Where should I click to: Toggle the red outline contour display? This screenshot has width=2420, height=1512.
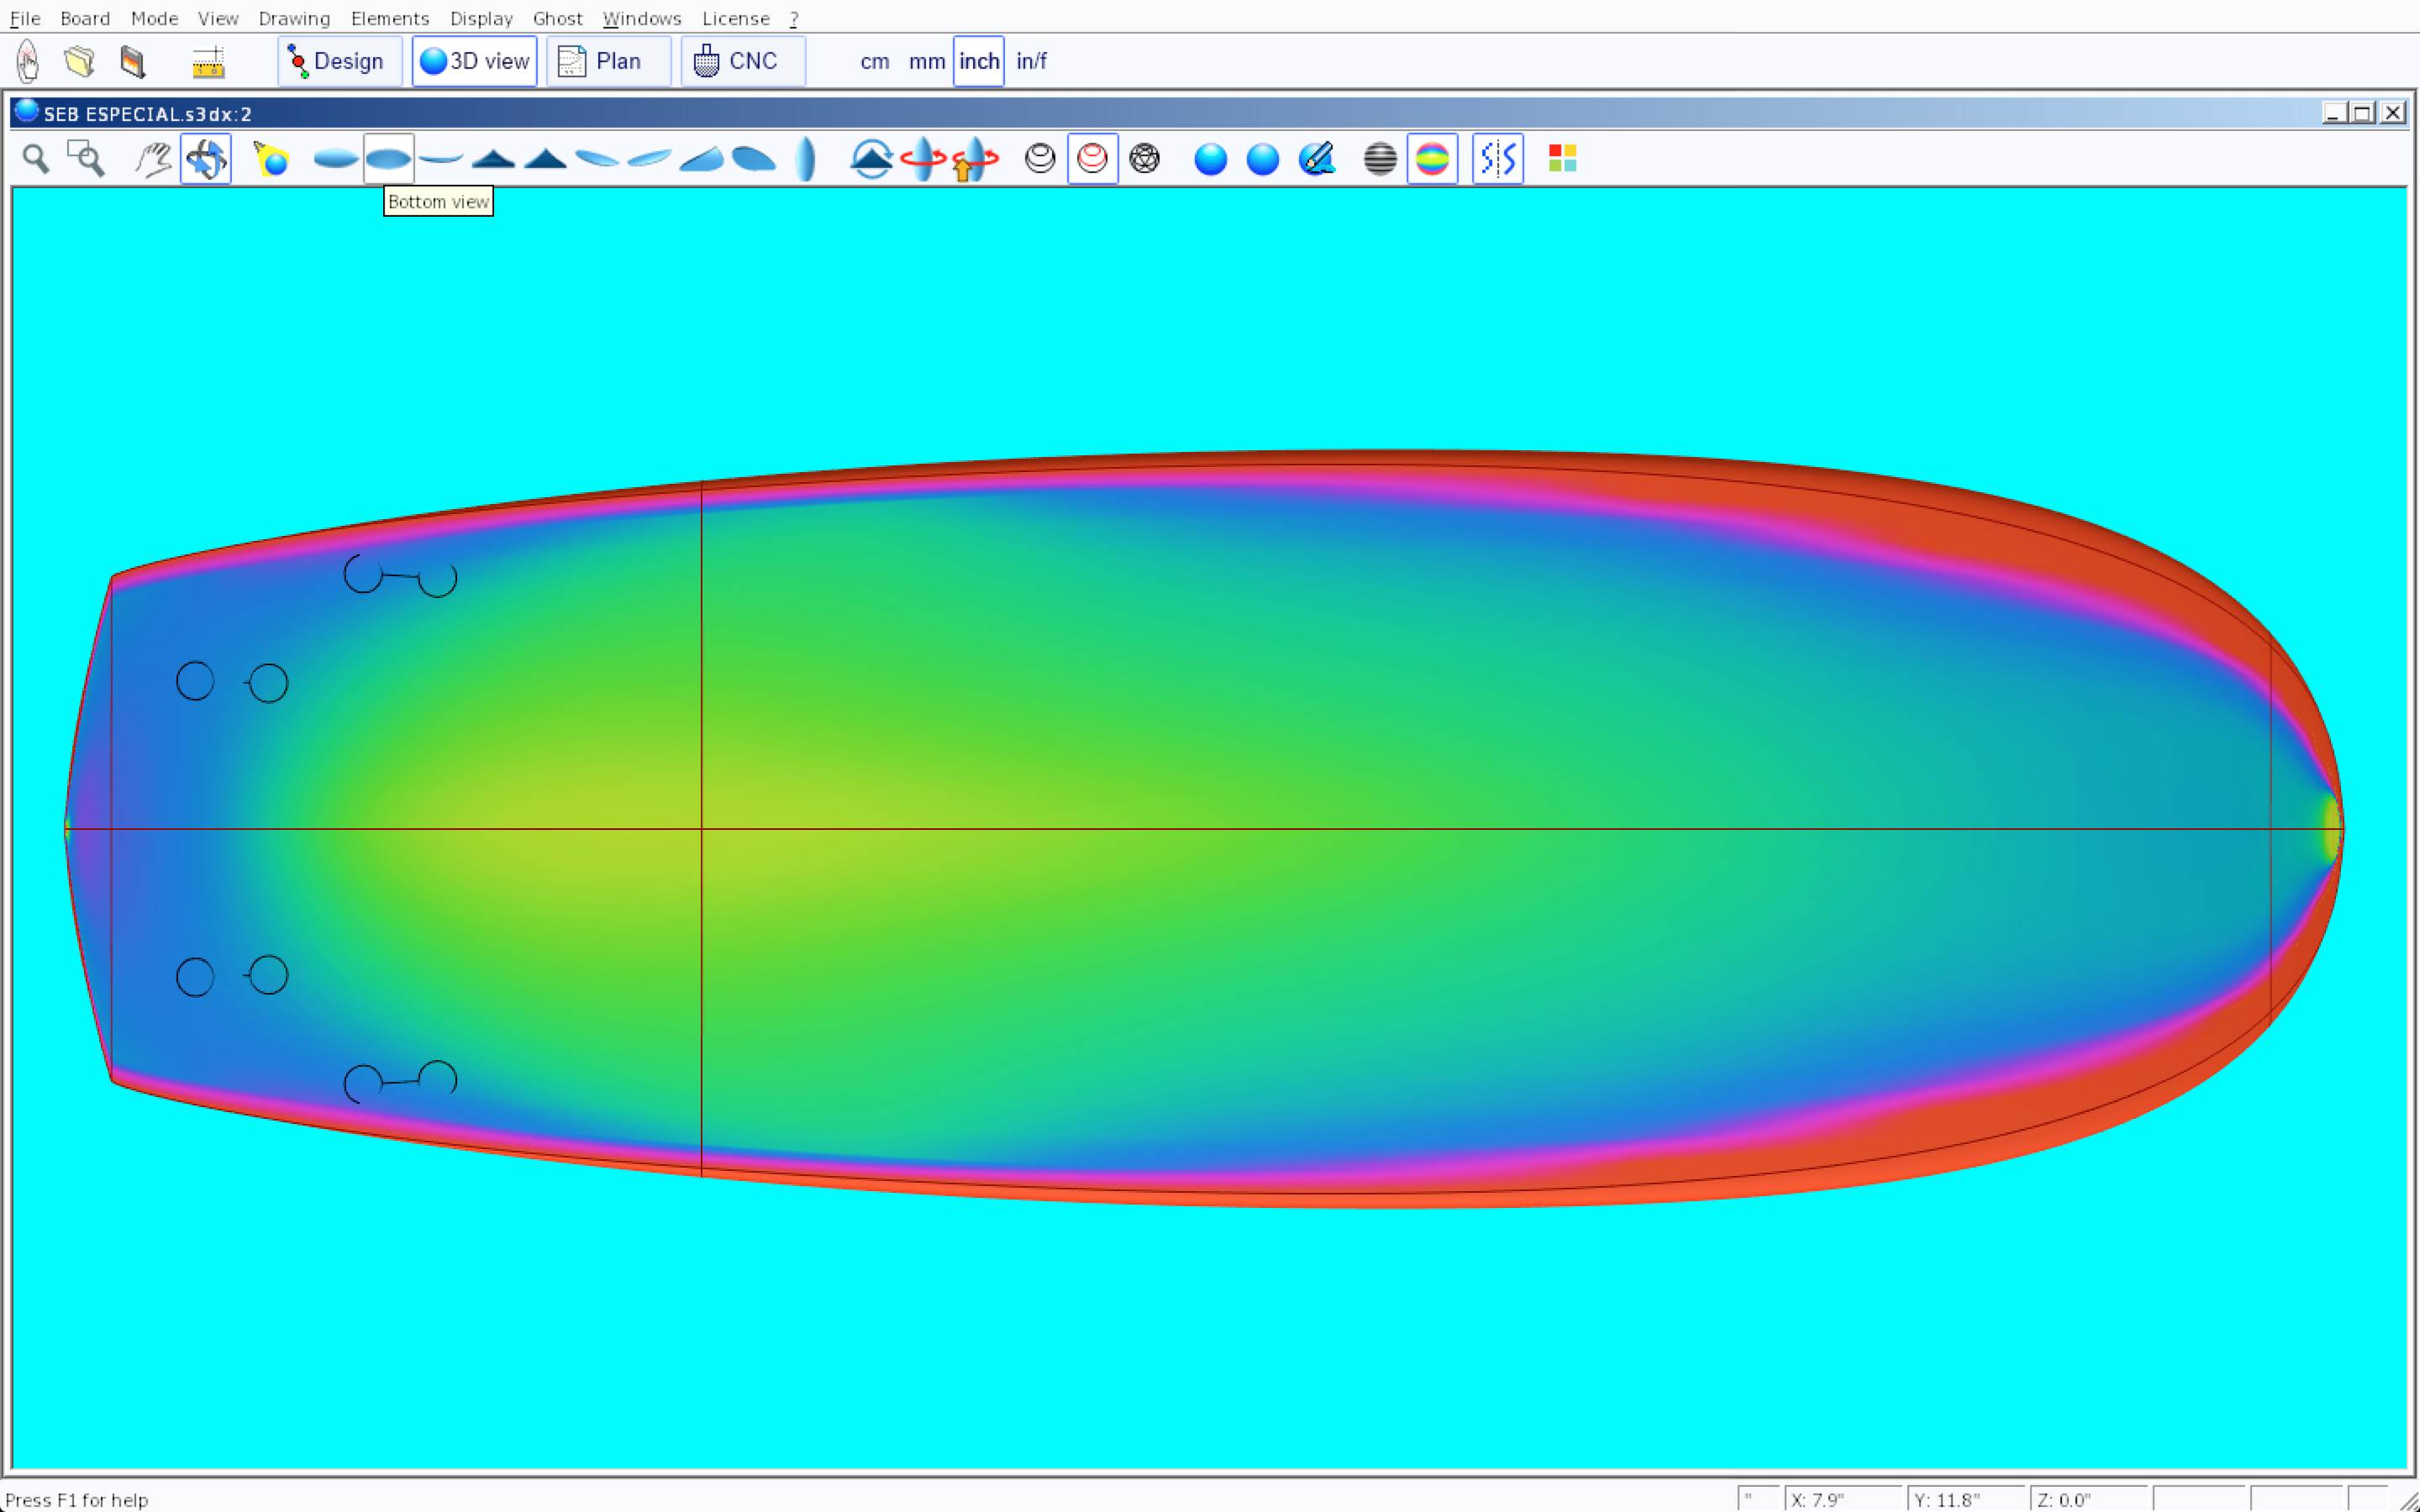point(1092,159)
